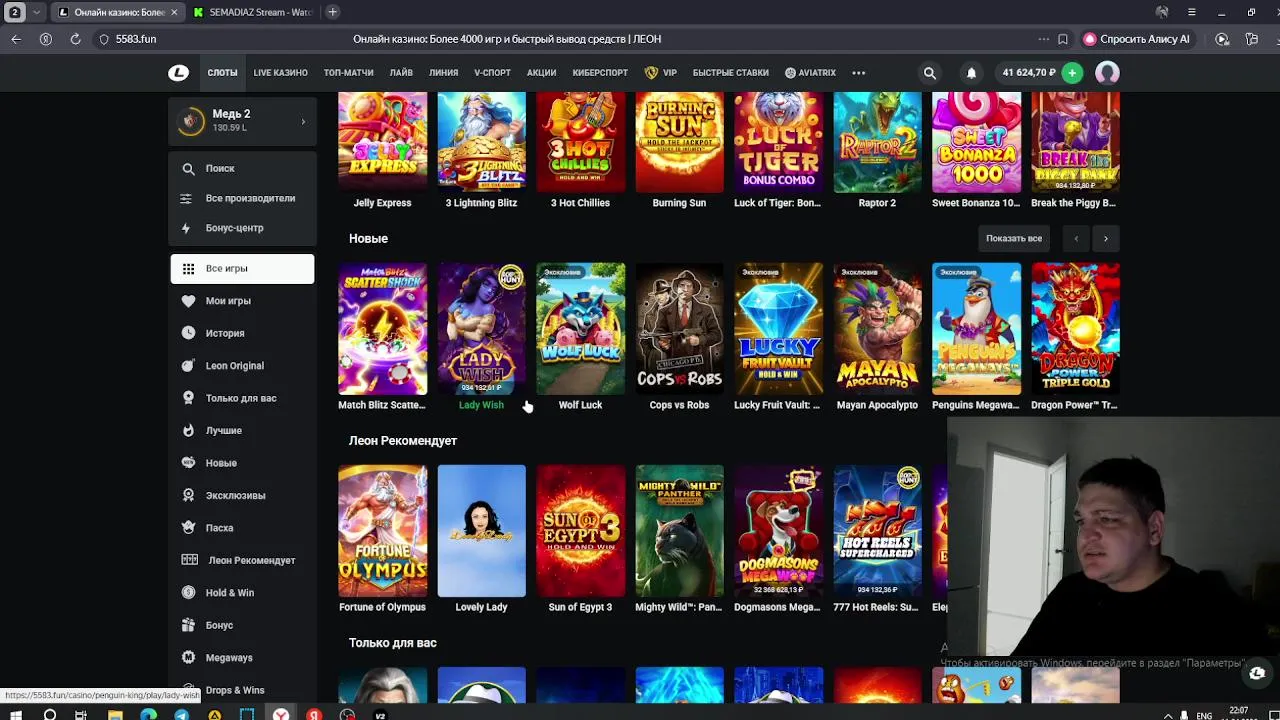Open Все производители in sidebar

point(249,198)
